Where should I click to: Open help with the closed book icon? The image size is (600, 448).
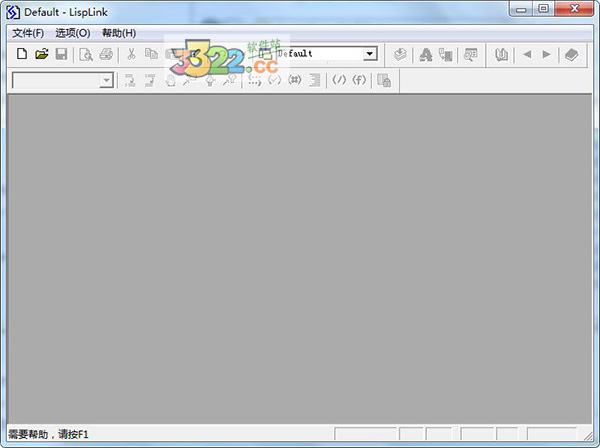571,55
